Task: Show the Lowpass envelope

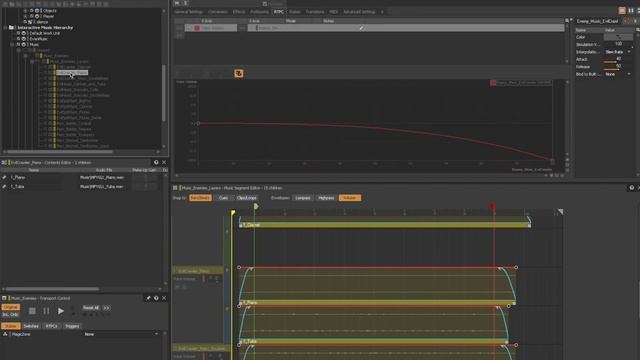Action: coord(303,198)
